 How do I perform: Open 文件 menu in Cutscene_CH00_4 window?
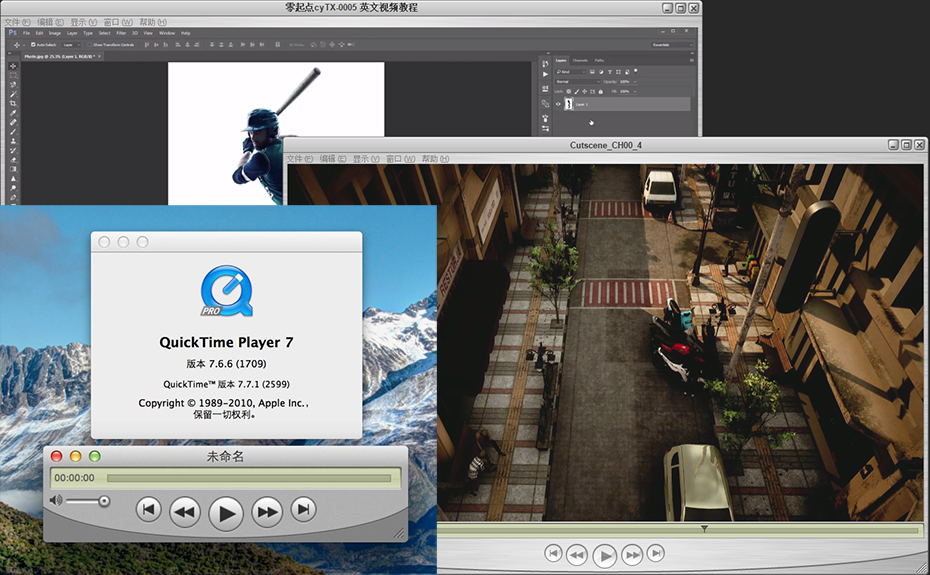[300, 159]
